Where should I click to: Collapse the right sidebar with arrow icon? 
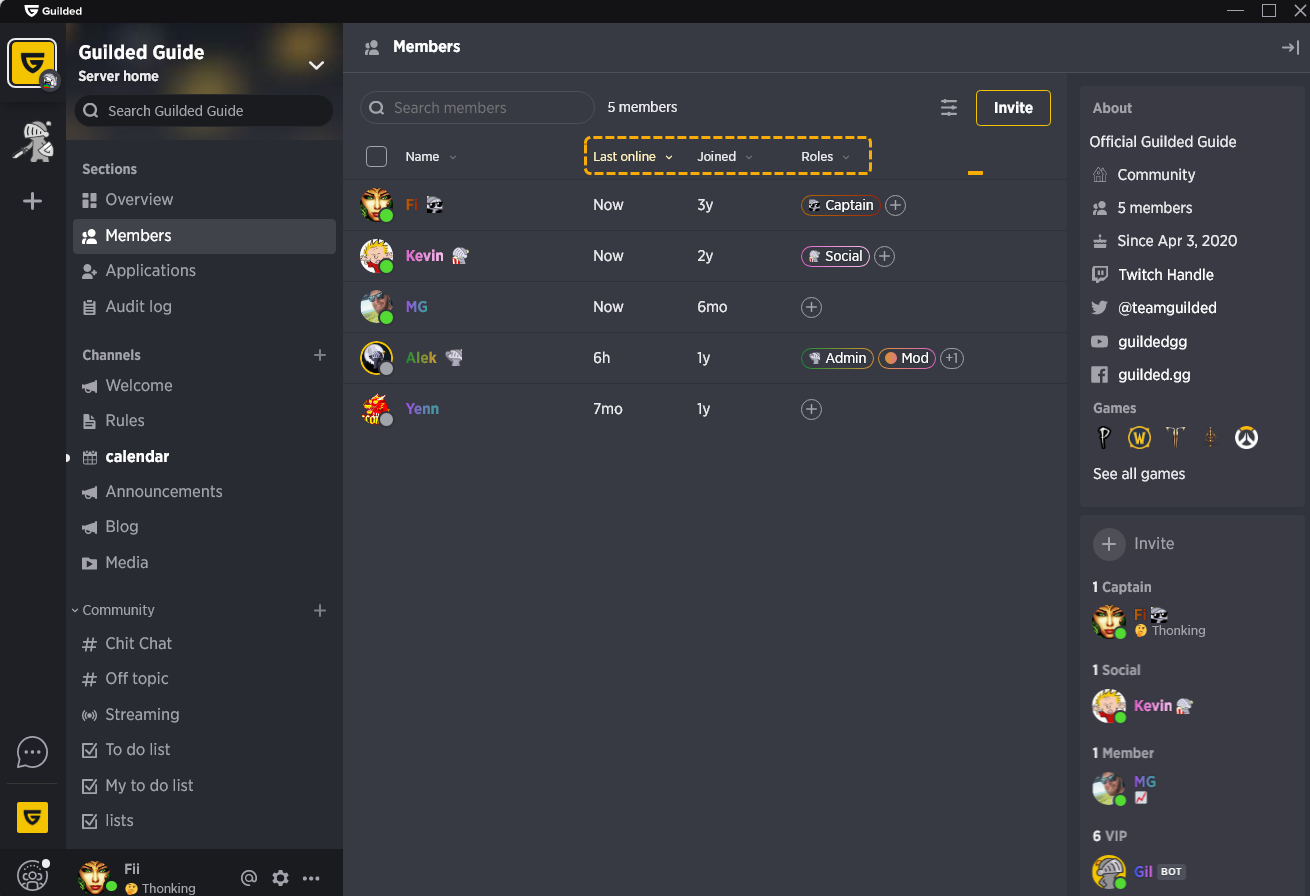click(1290, 47)
